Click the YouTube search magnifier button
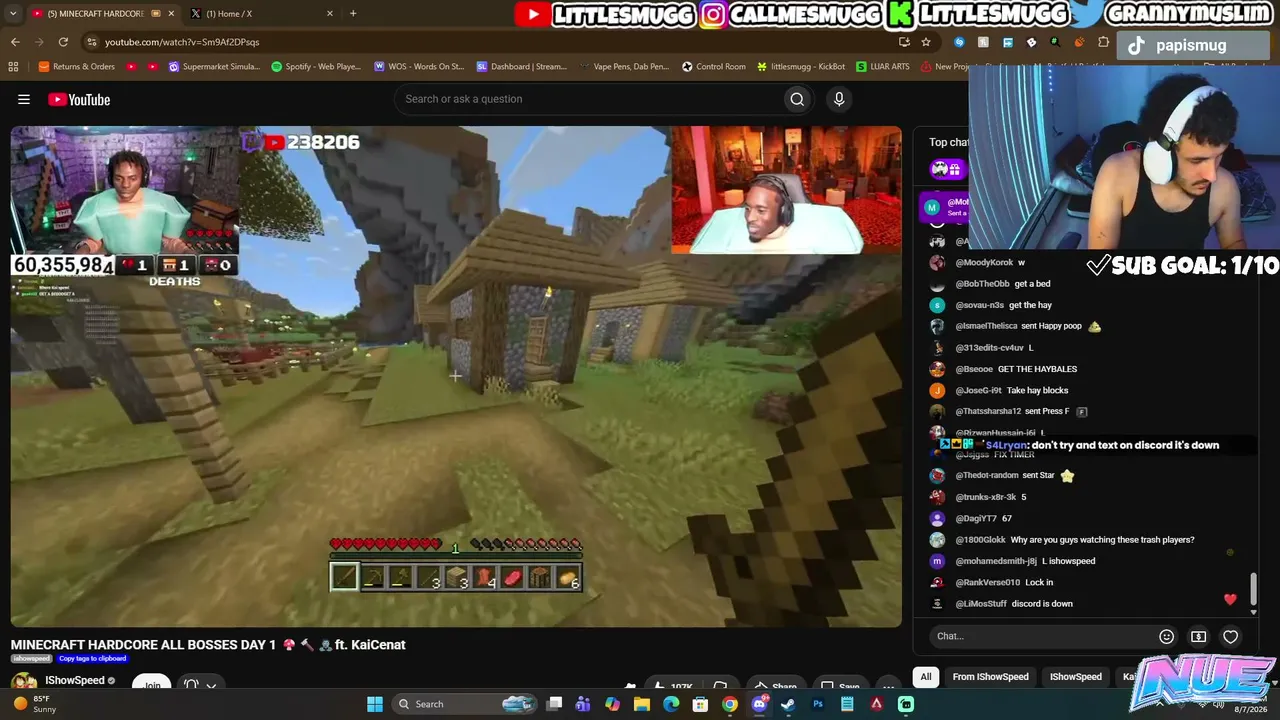This screenshot has height=720, width=1280. tap(797, 99)
